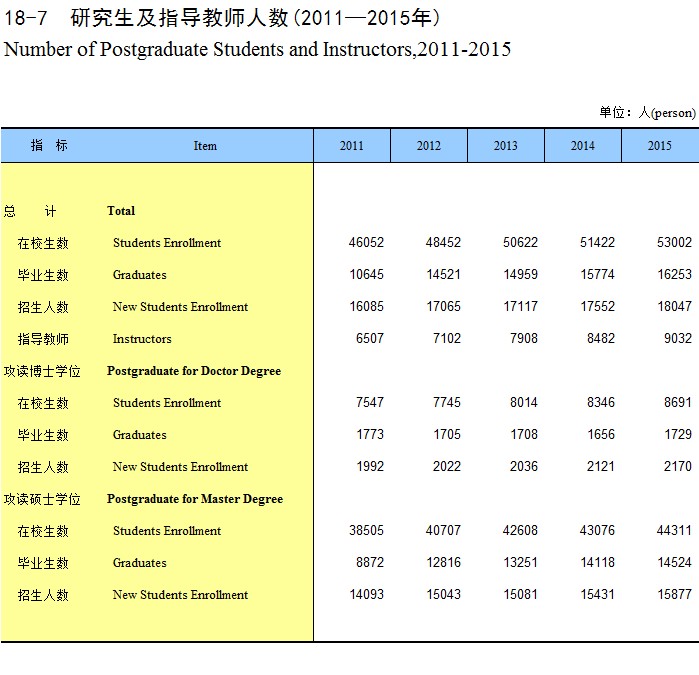This screenshot has width=699, height=675.
Task: Click master enrollment value 43076
Action: click(597, 530)
